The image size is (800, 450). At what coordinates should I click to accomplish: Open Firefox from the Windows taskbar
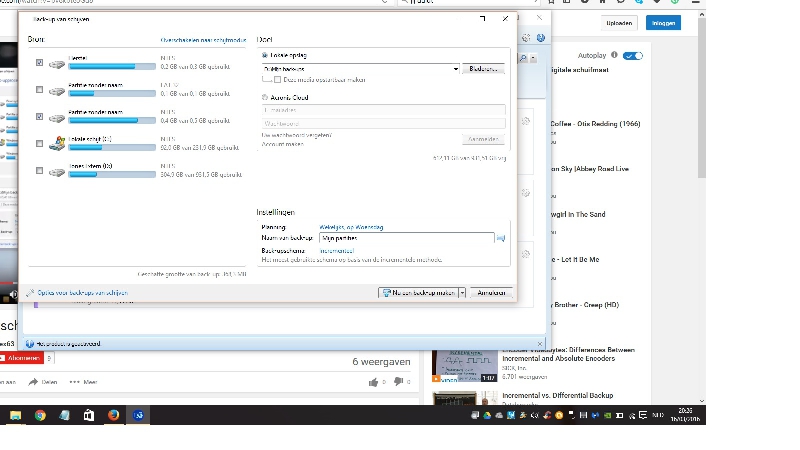(x=113, y=415)
